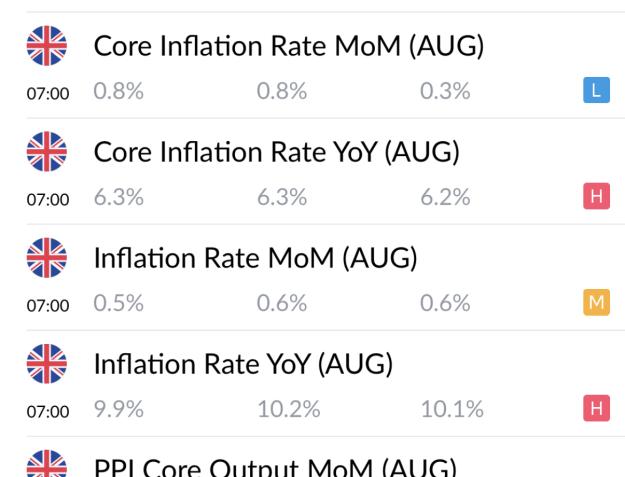Open the Core Inflation Rate YoY (AUG) event
The height and width of the screenshot is (477, 625).
(277, 152)
